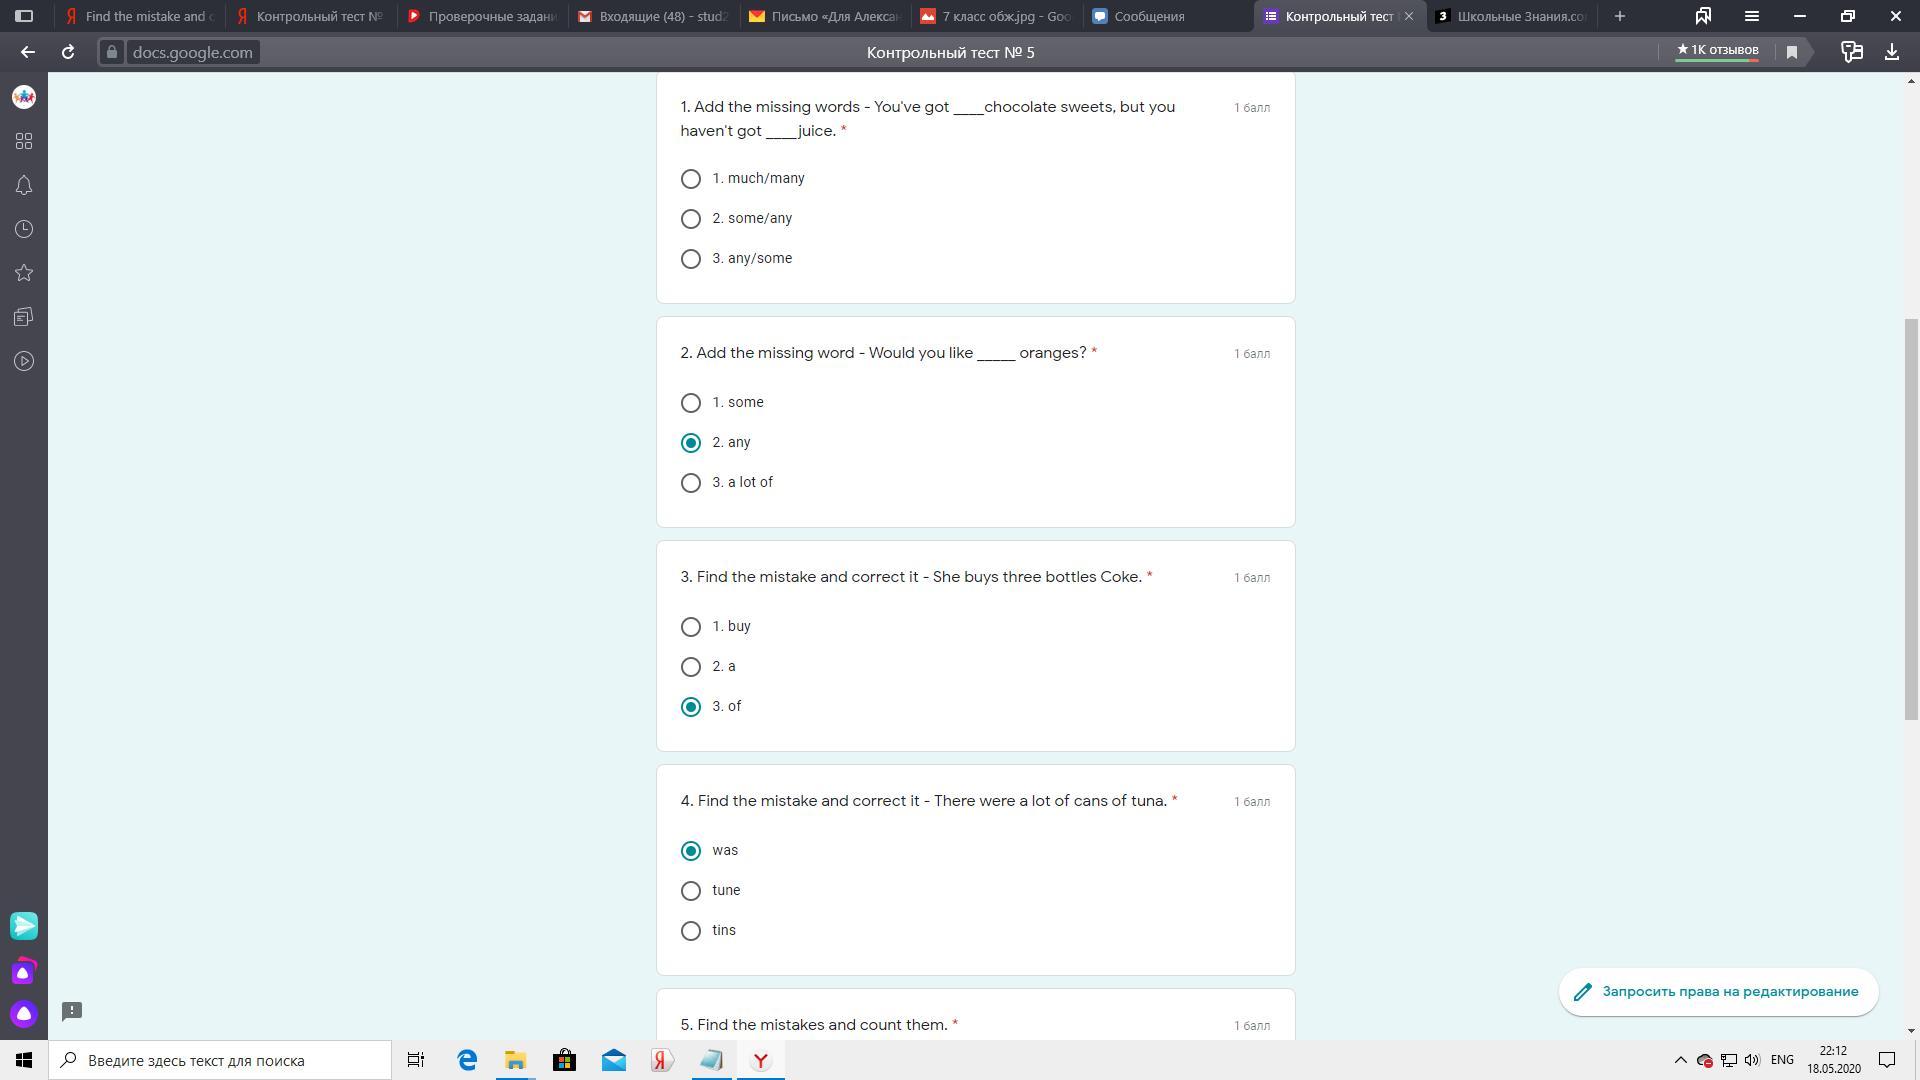Open history clock icon in sidebar
Screen dimensions: 1920x1080
click(x=24, y=229)
